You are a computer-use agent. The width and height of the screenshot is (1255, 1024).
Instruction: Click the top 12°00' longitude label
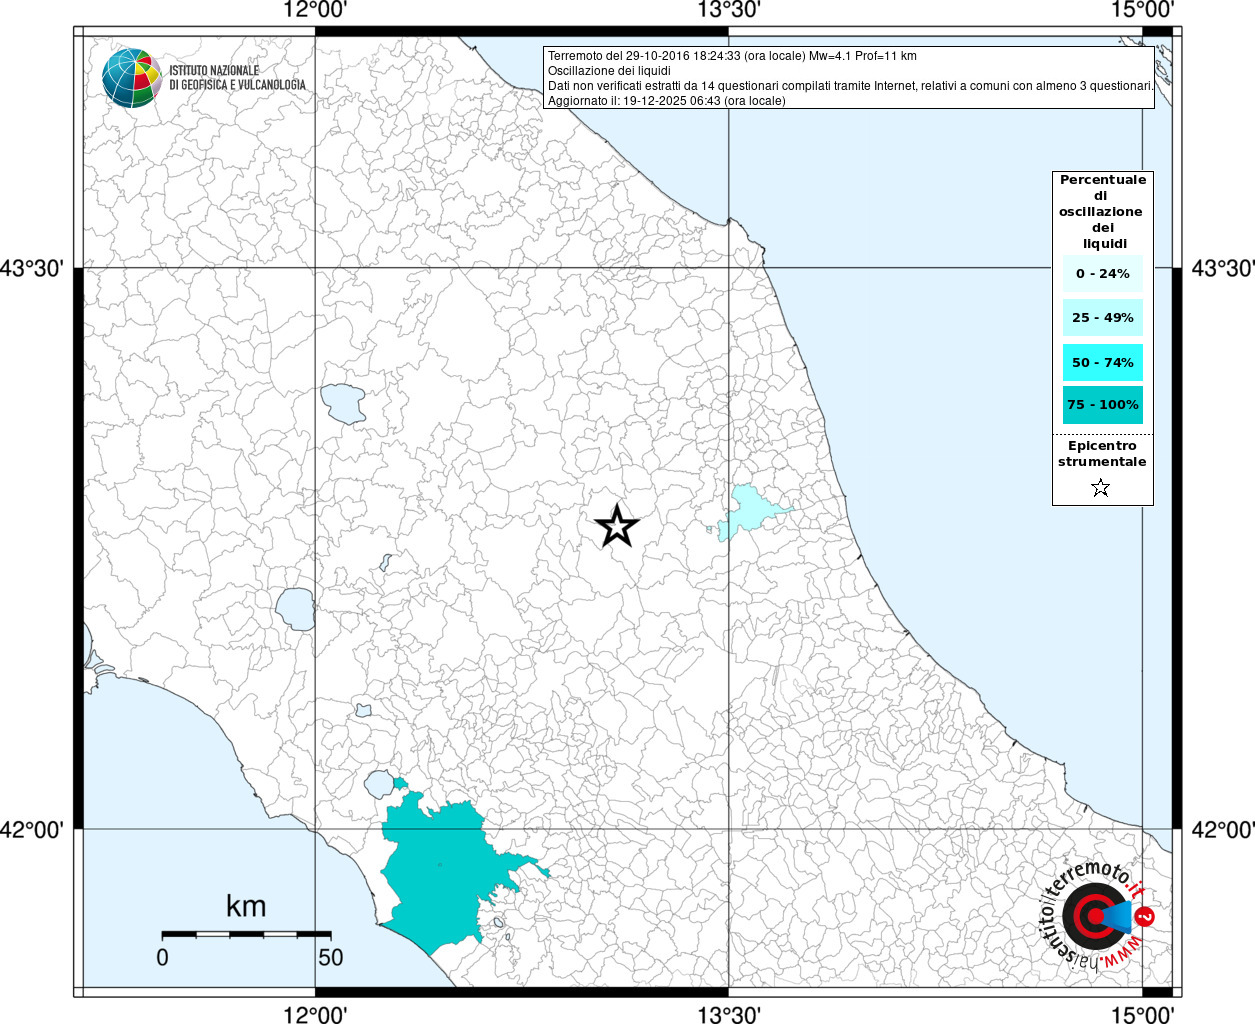(315, 10)
